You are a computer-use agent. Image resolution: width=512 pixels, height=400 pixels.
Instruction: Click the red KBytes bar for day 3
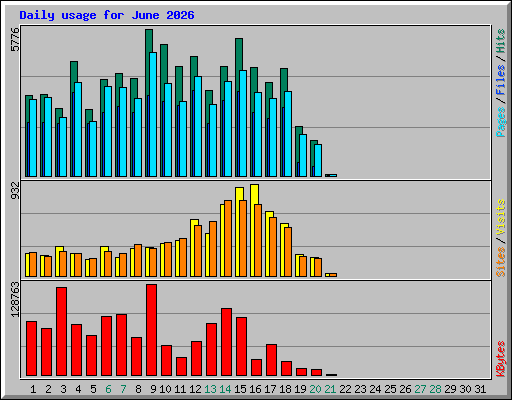[x=61, y=331]
